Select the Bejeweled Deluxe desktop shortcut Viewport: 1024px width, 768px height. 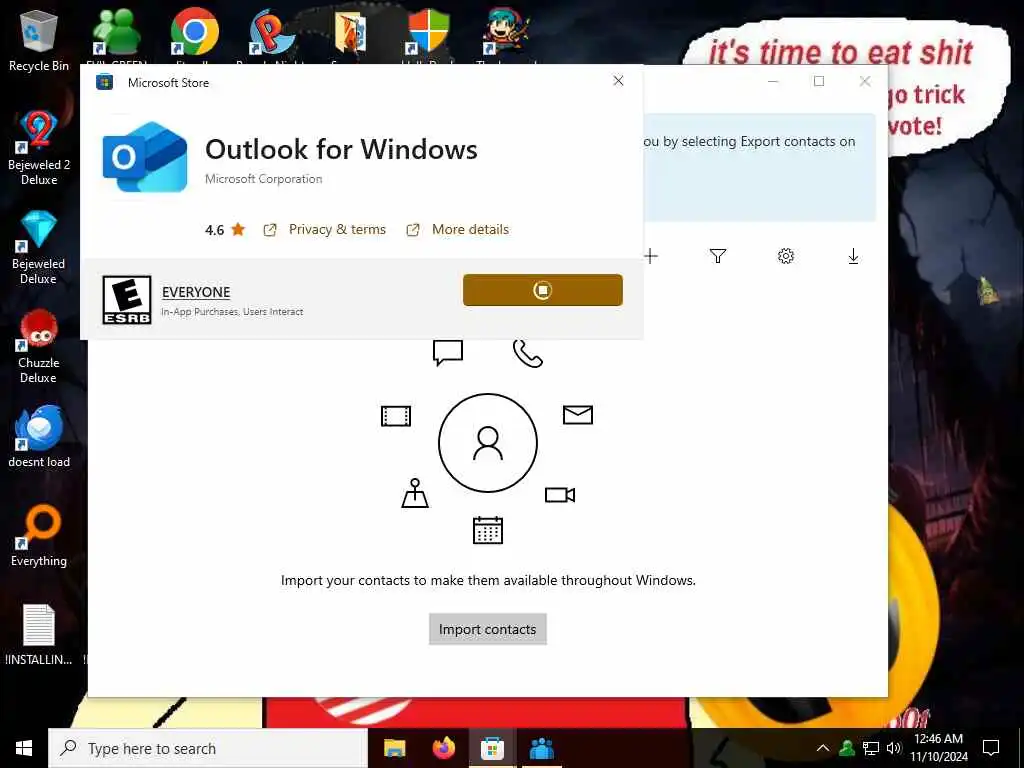click(x=39, y=247)
